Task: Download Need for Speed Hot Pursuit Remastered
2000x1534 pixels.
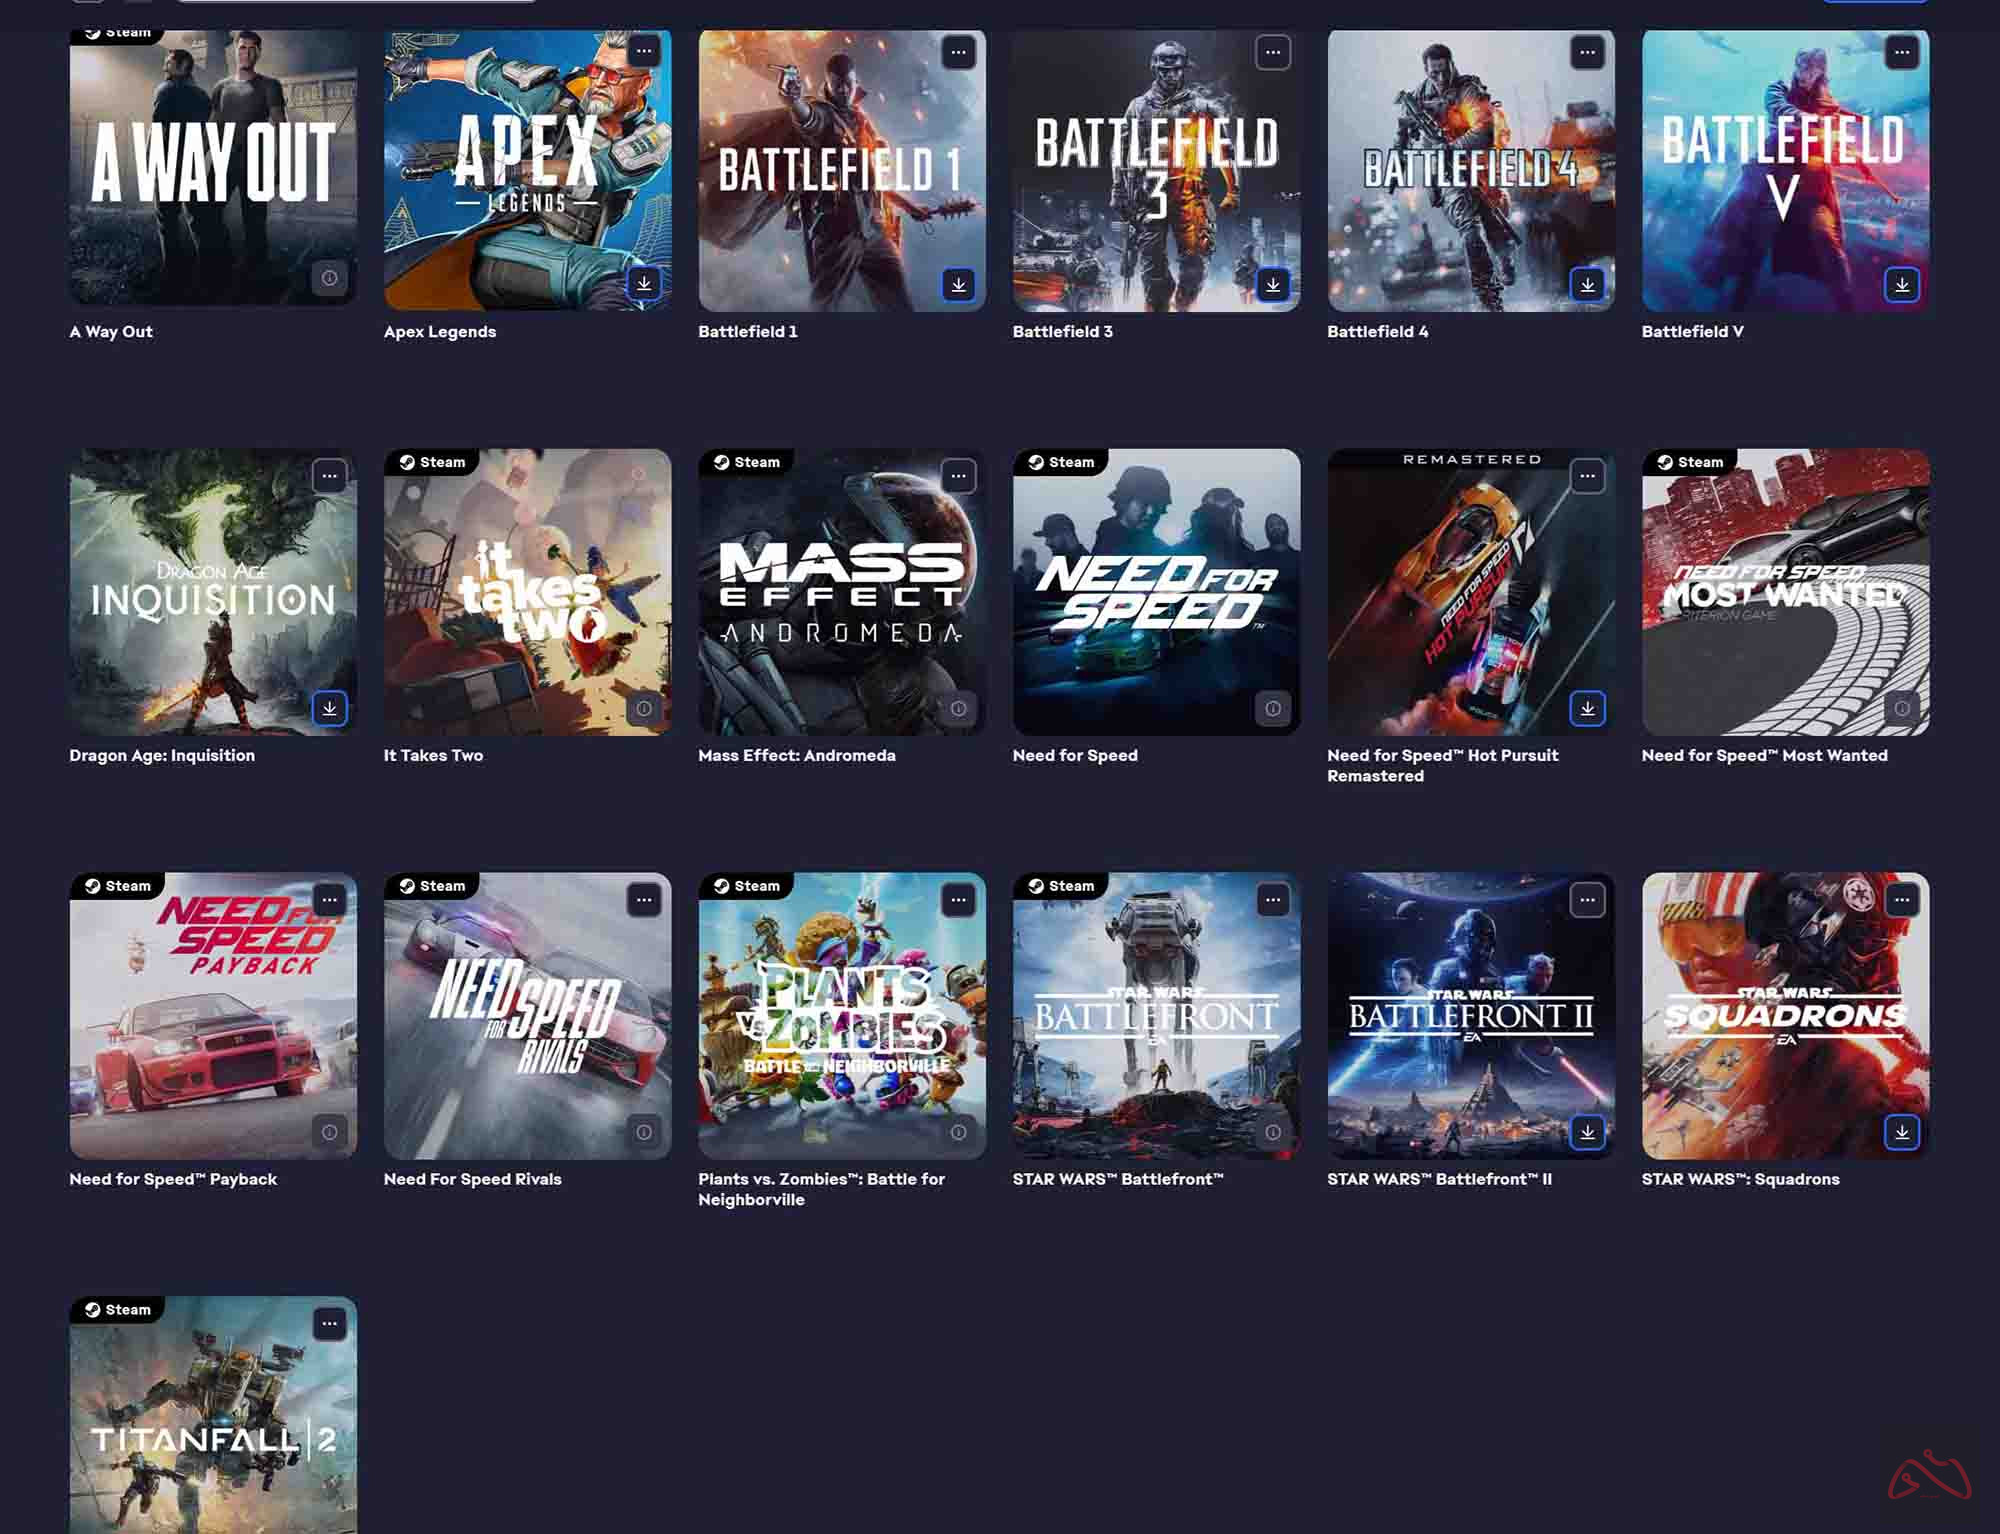Action: [x=1587, y=708]
